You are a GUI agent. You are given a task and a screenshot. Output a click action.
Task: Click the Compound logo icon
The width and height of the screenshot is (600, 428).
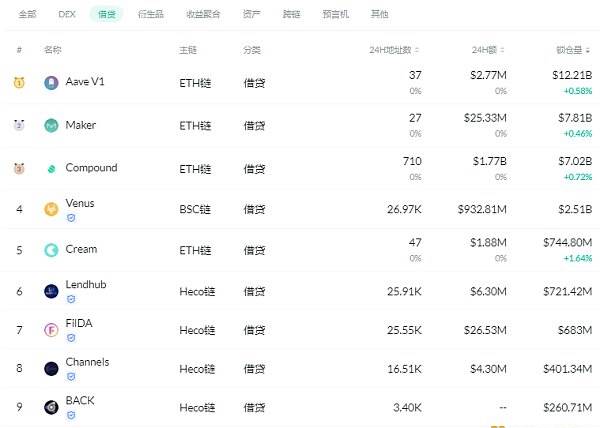click(51, 169)
